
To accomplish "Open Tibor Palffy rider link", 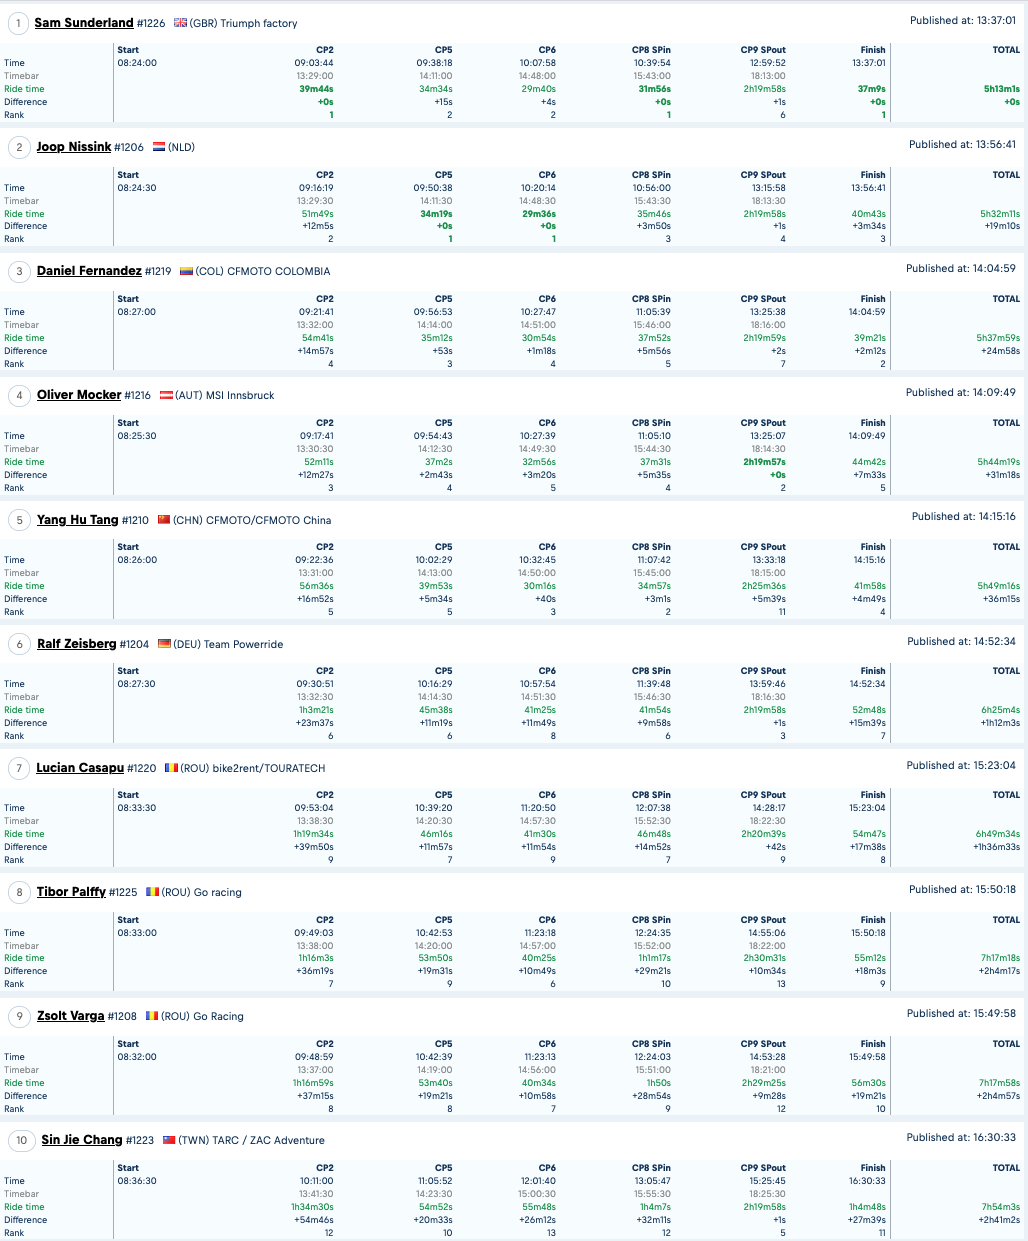I will pos(71,892).
